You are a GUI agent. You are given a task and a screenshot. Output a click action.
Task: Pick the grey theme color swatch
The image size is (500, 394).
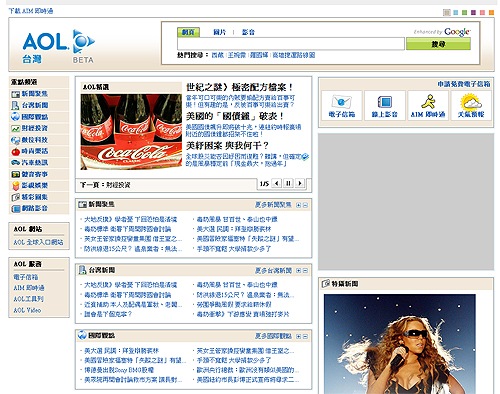point(447,13)
